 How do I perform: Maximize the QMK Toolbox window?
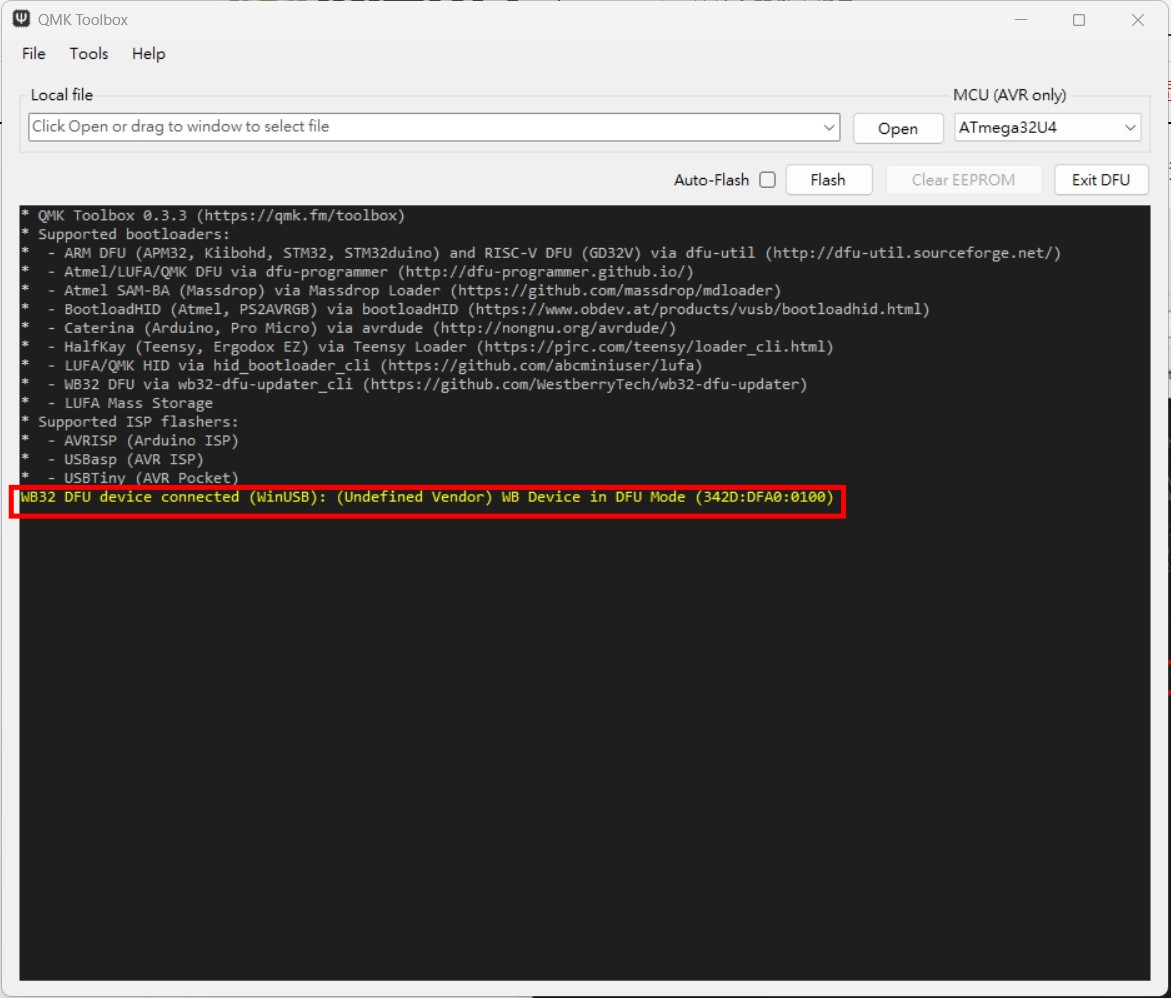[x=1079, y=19]
